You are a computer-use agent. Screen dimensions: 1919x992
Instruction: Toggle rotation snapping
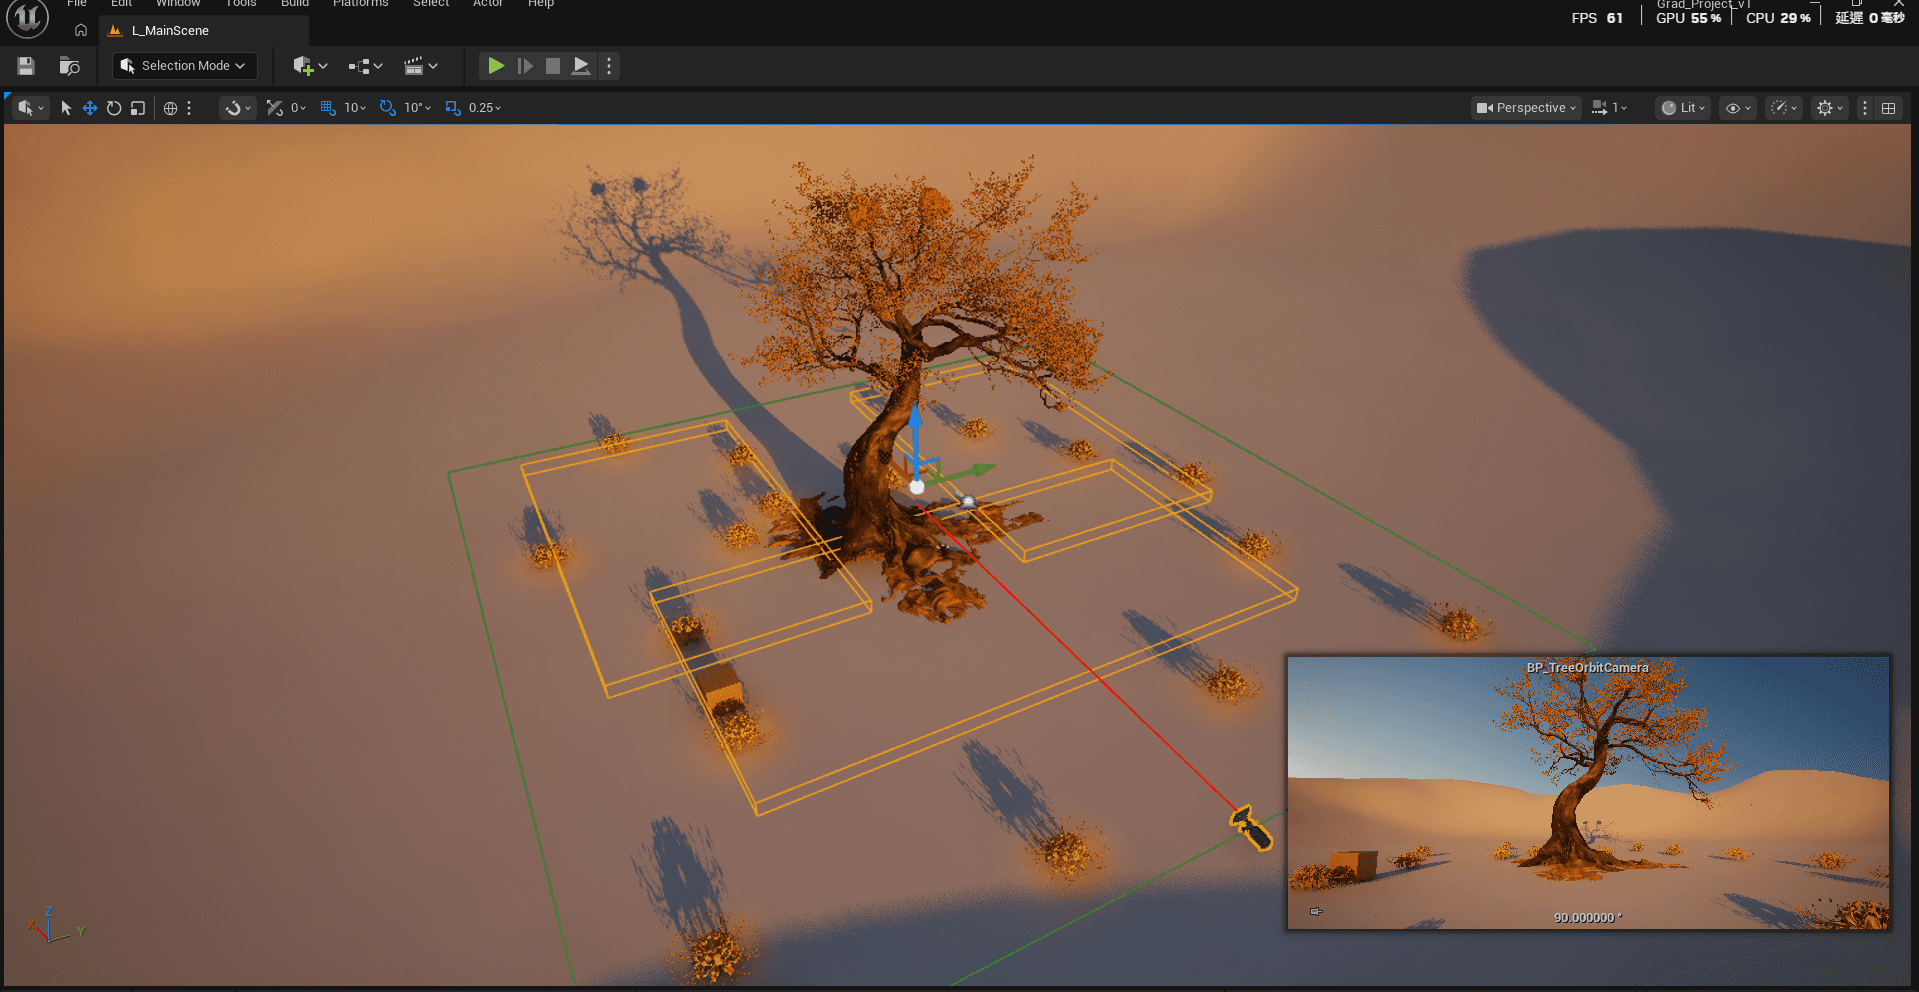(x=388, y=108)
